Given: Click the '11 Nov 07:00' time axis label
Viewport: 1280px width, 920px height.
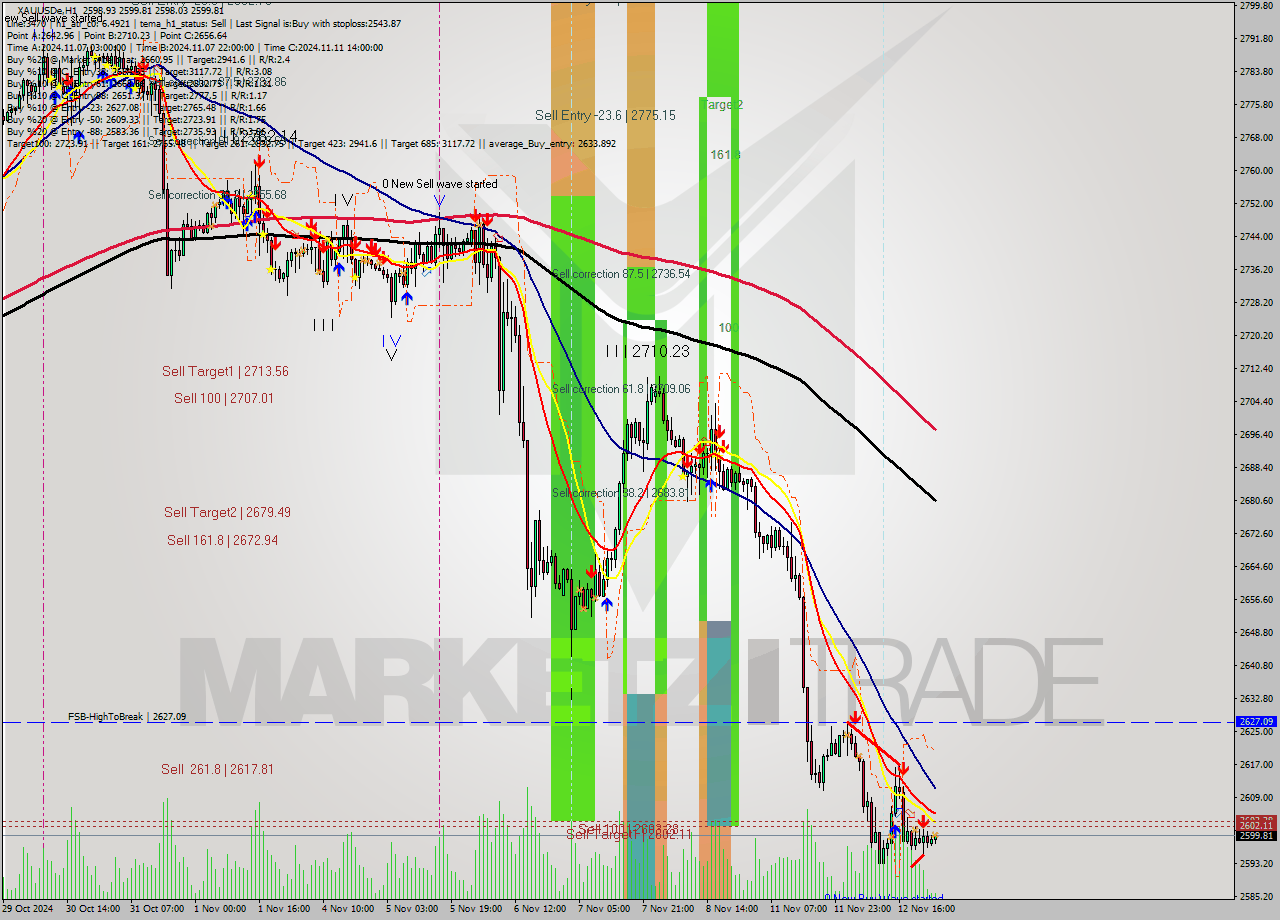Looking at the screenshot, I should point(798,909).
